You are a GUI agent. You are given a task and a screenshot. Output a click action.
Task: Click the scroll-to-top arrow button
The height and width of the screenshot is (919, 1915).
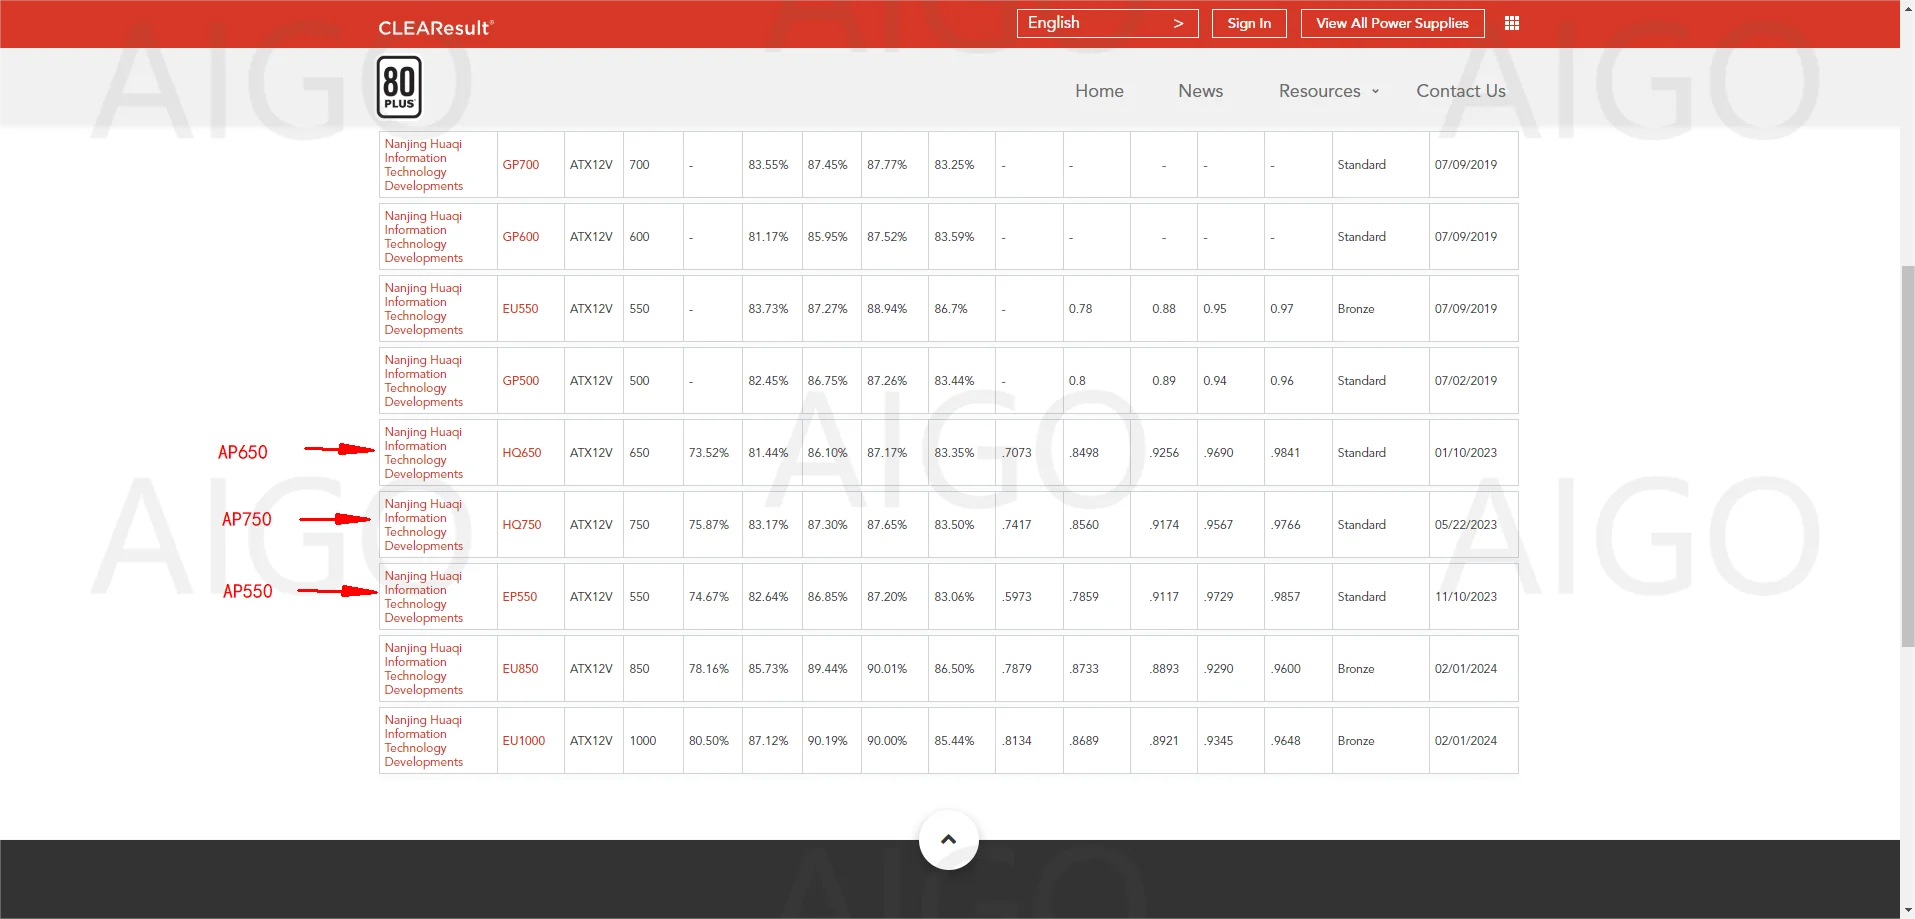pos(948,840)
